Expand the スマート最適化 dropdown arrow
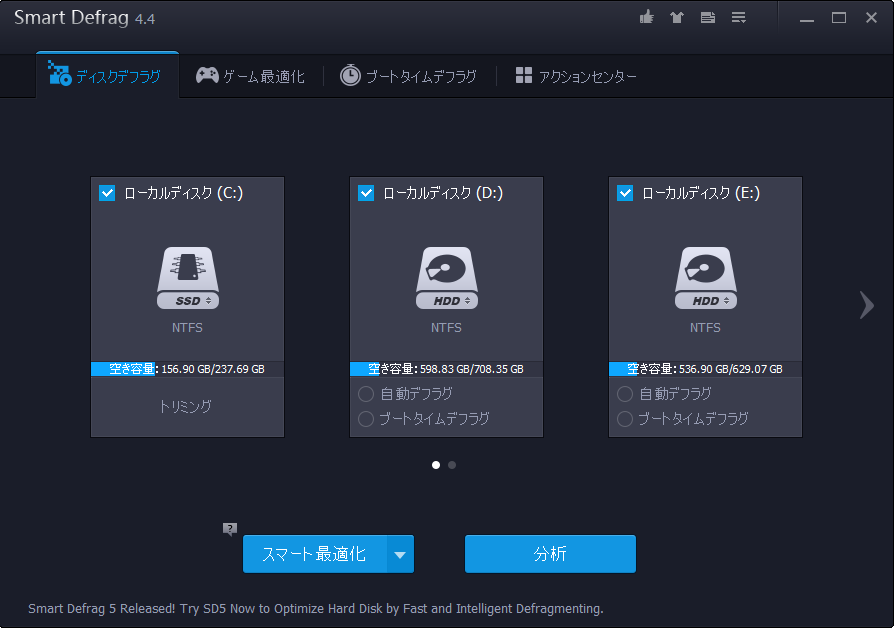This screenshot has height=628, width=894. click(x=400, y=554)
